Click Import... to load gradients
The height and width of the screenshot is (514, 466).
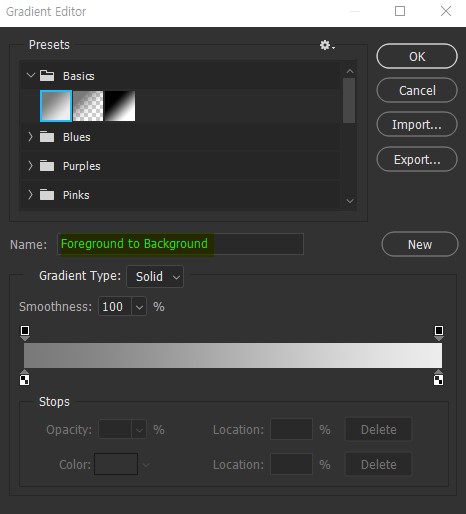pyautogui.click(x=417, y=124)
